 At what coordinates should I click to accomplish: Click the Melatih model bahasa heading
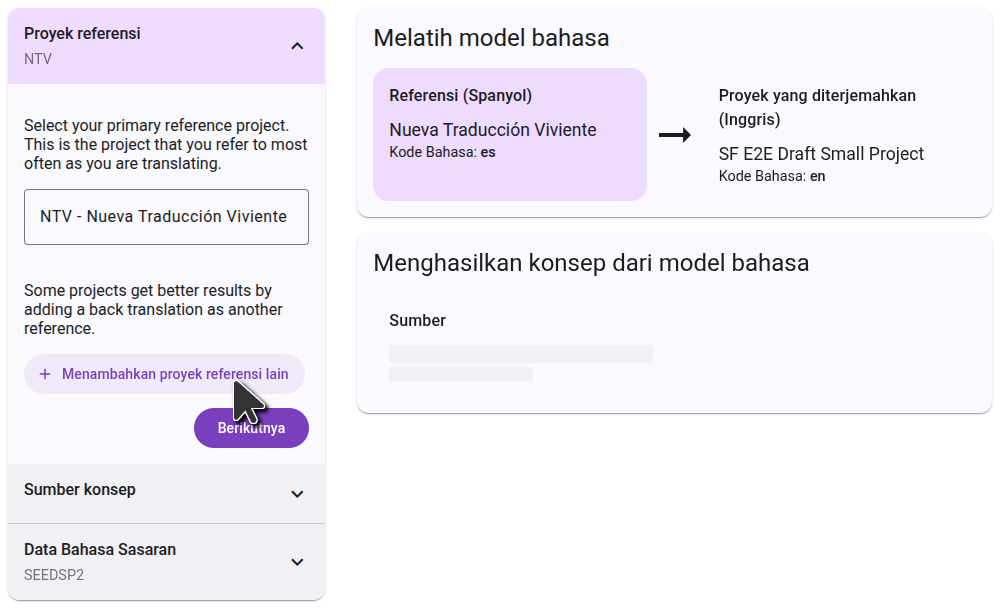point(491,38)
